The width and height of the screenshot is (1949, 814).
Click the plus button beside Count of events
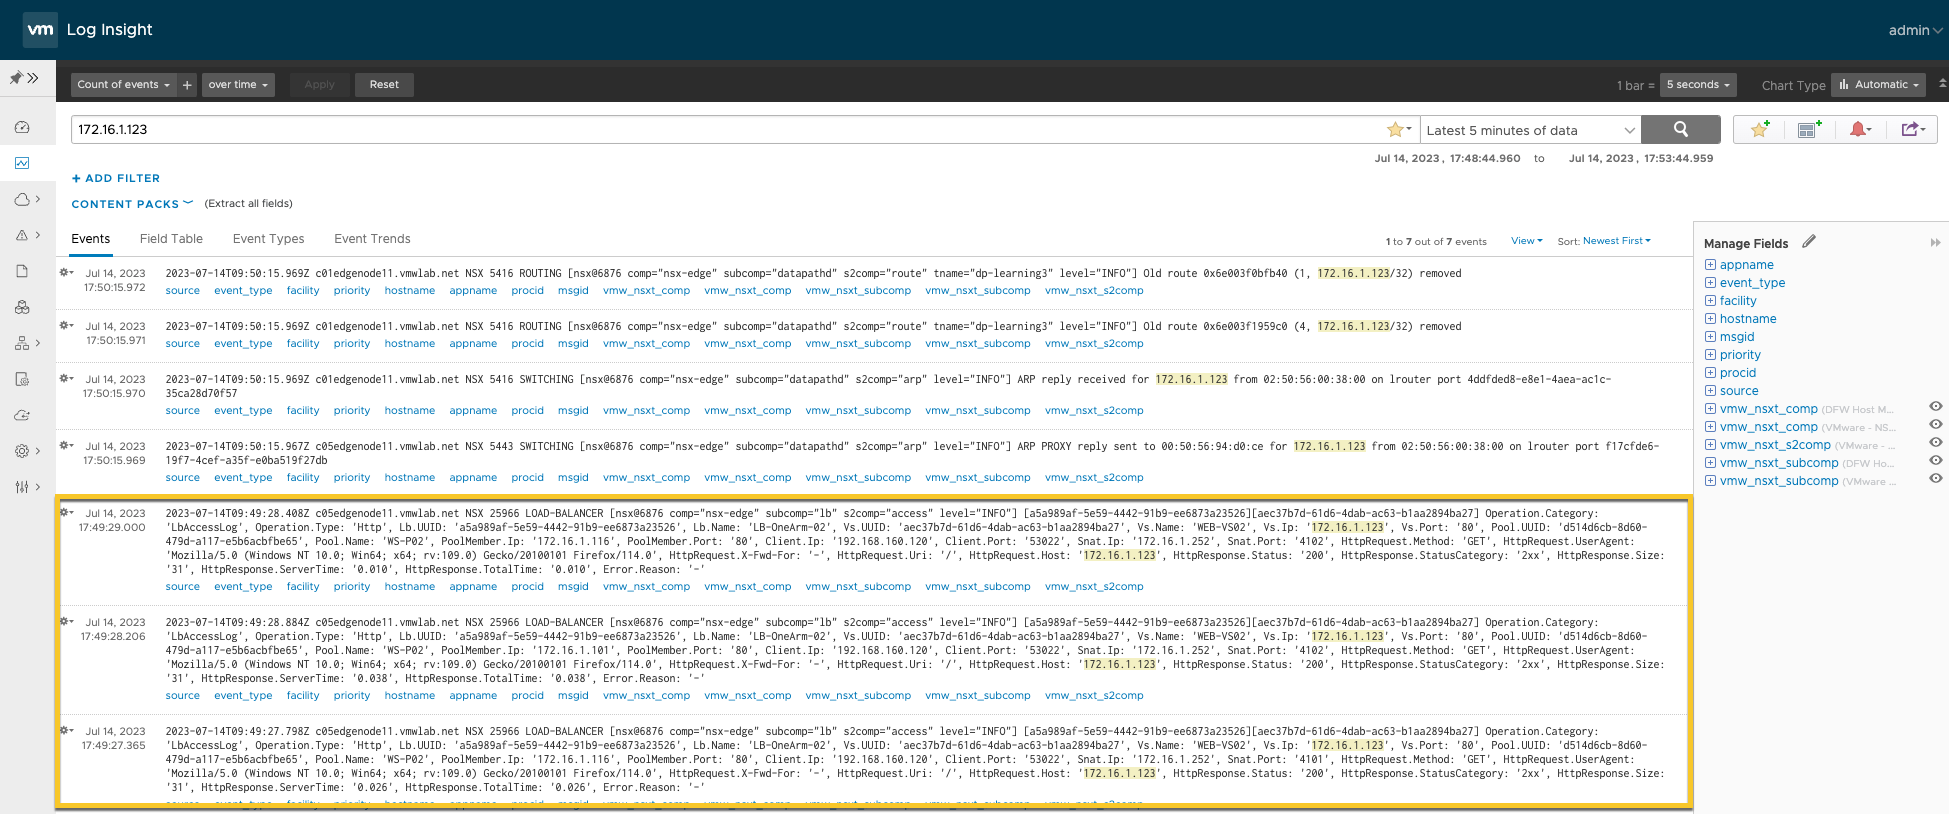point(187,85)
